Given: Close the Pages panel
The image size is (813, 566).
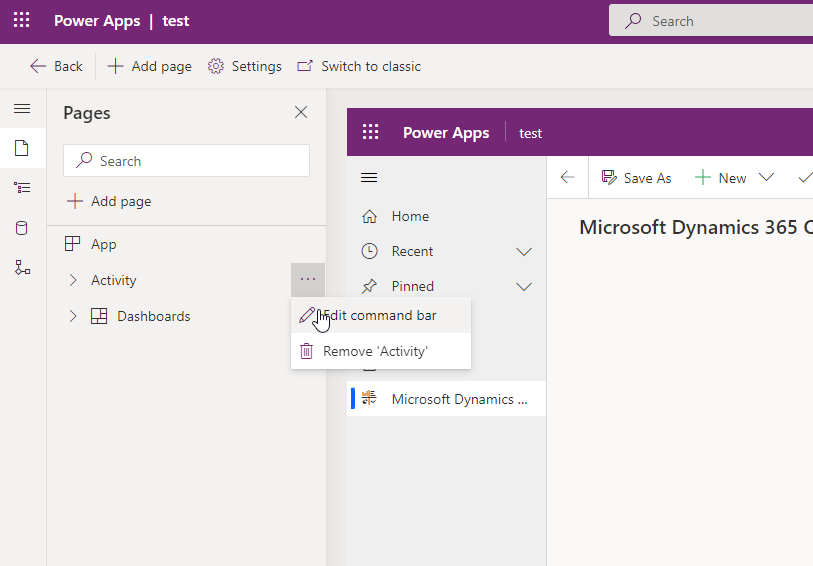Looking at the screenshot, I should (301, 112).
